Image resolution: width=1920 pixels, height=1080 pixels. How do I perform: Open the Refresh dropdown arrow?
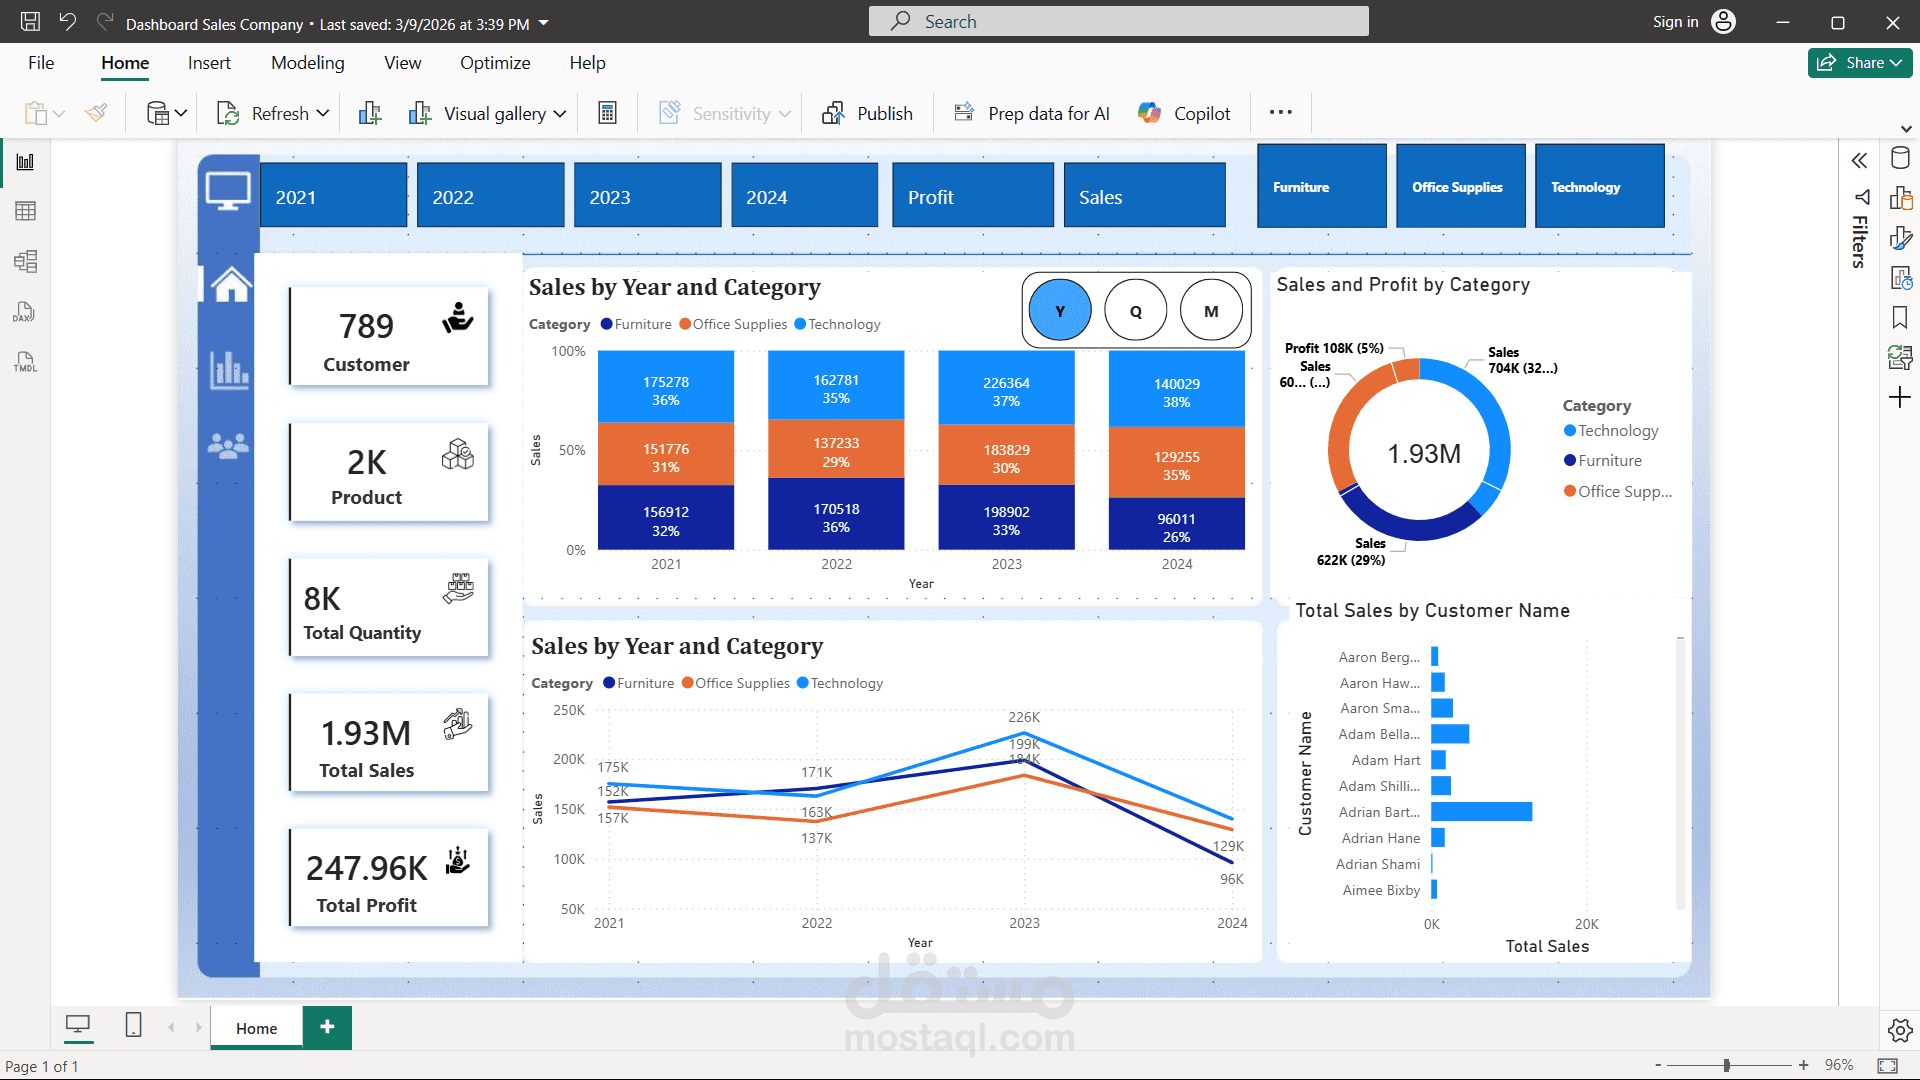click(322, 113)
